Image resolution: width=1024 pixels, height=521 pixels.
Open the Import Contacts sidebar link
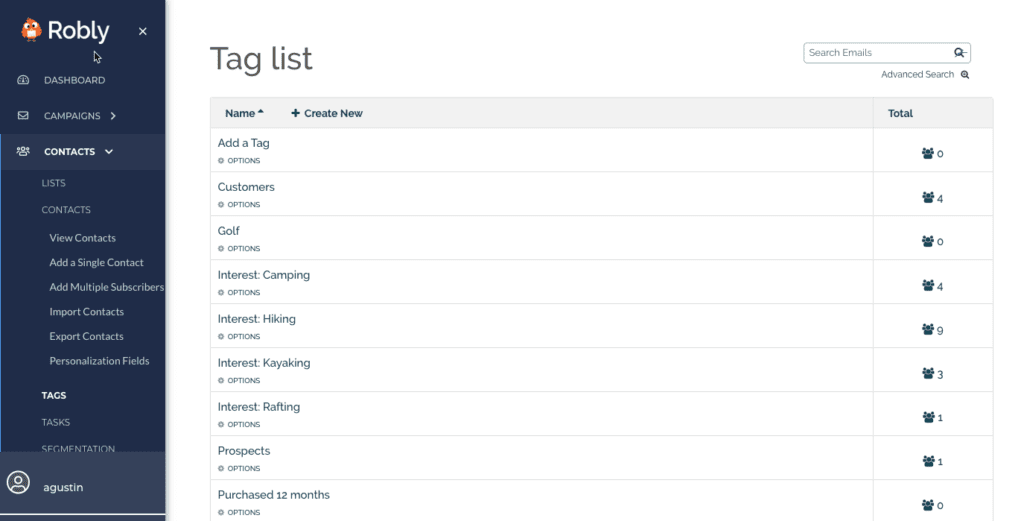(x=86, y=312)
